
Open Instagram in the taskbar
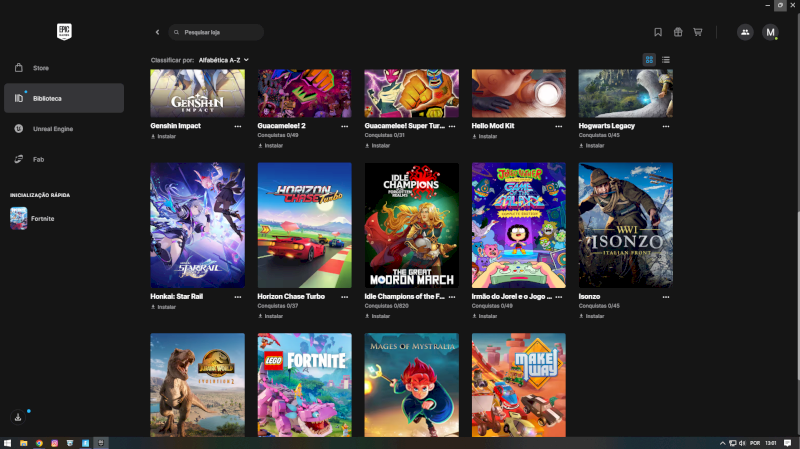[54, 443]
